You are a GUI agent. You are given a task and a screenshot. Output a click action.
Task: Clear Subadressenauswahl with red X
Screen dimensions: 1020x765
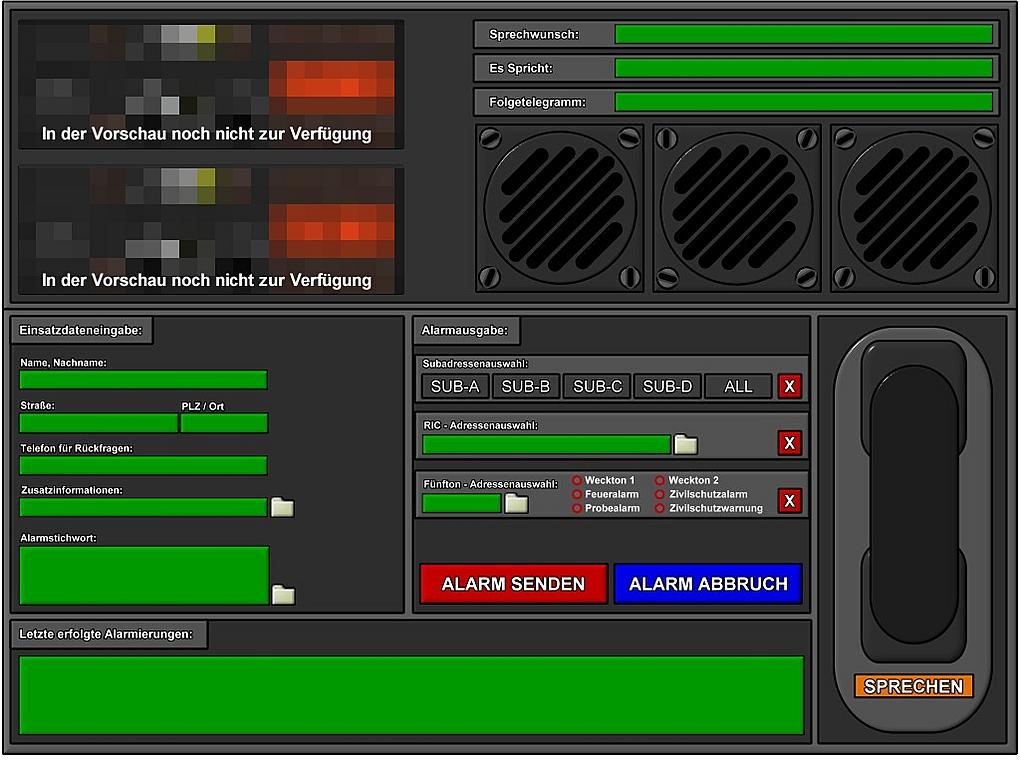point(790,386)
